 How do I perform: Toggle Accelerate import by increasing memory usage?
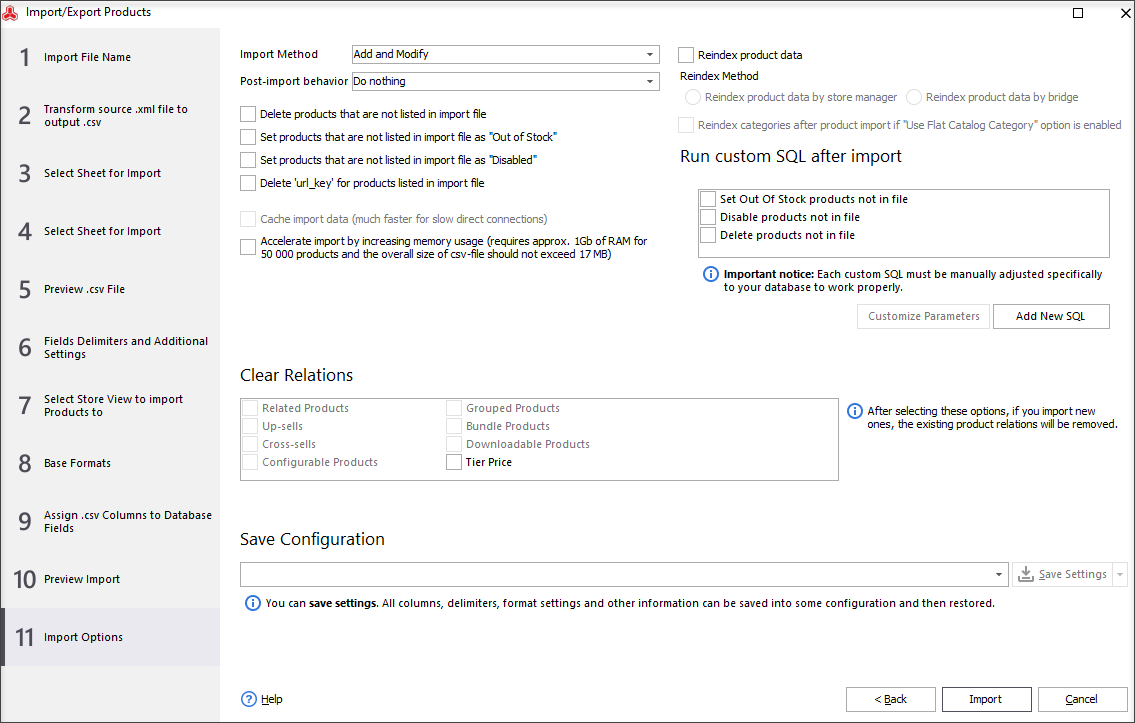[248, 247]
